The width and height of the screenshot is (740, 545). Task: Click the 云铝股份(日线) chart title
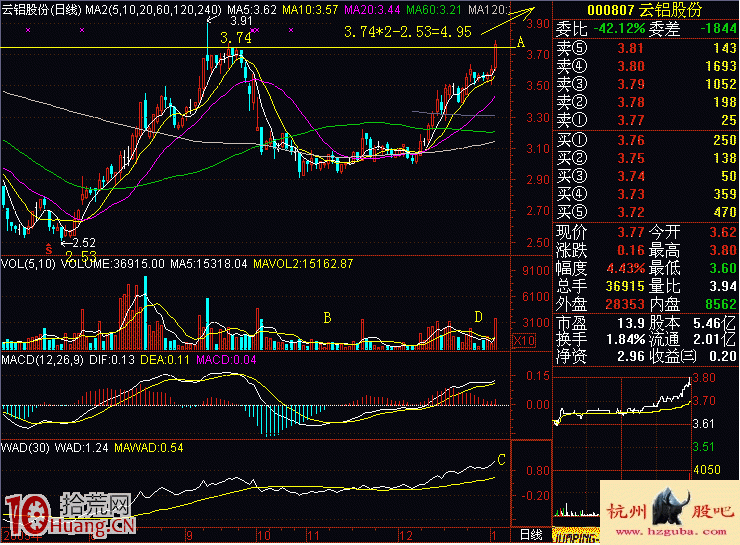42,9
